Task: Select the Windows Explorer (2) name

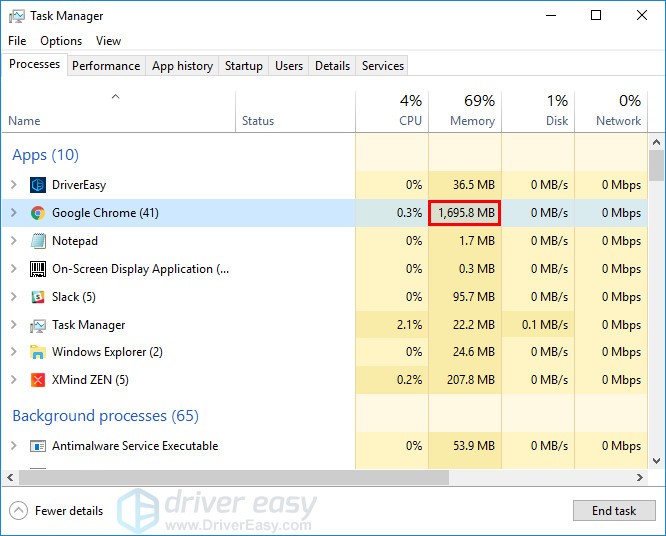Action: point(107,352)
